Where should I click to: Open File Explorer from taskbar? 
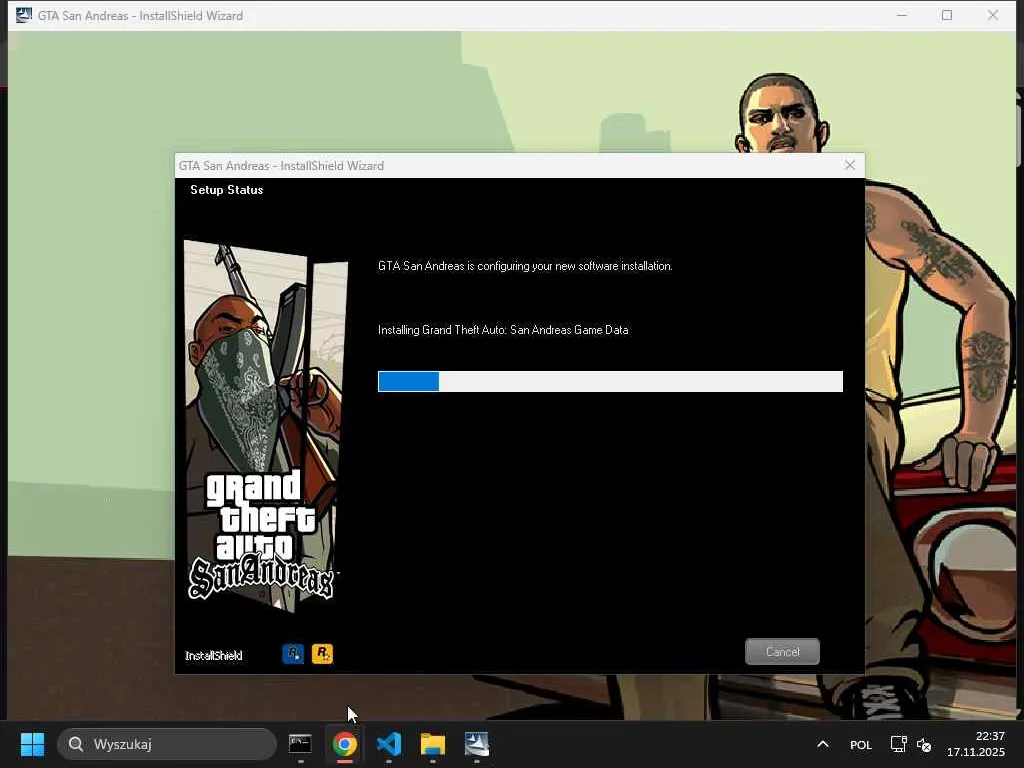click(x=432, y=744)
